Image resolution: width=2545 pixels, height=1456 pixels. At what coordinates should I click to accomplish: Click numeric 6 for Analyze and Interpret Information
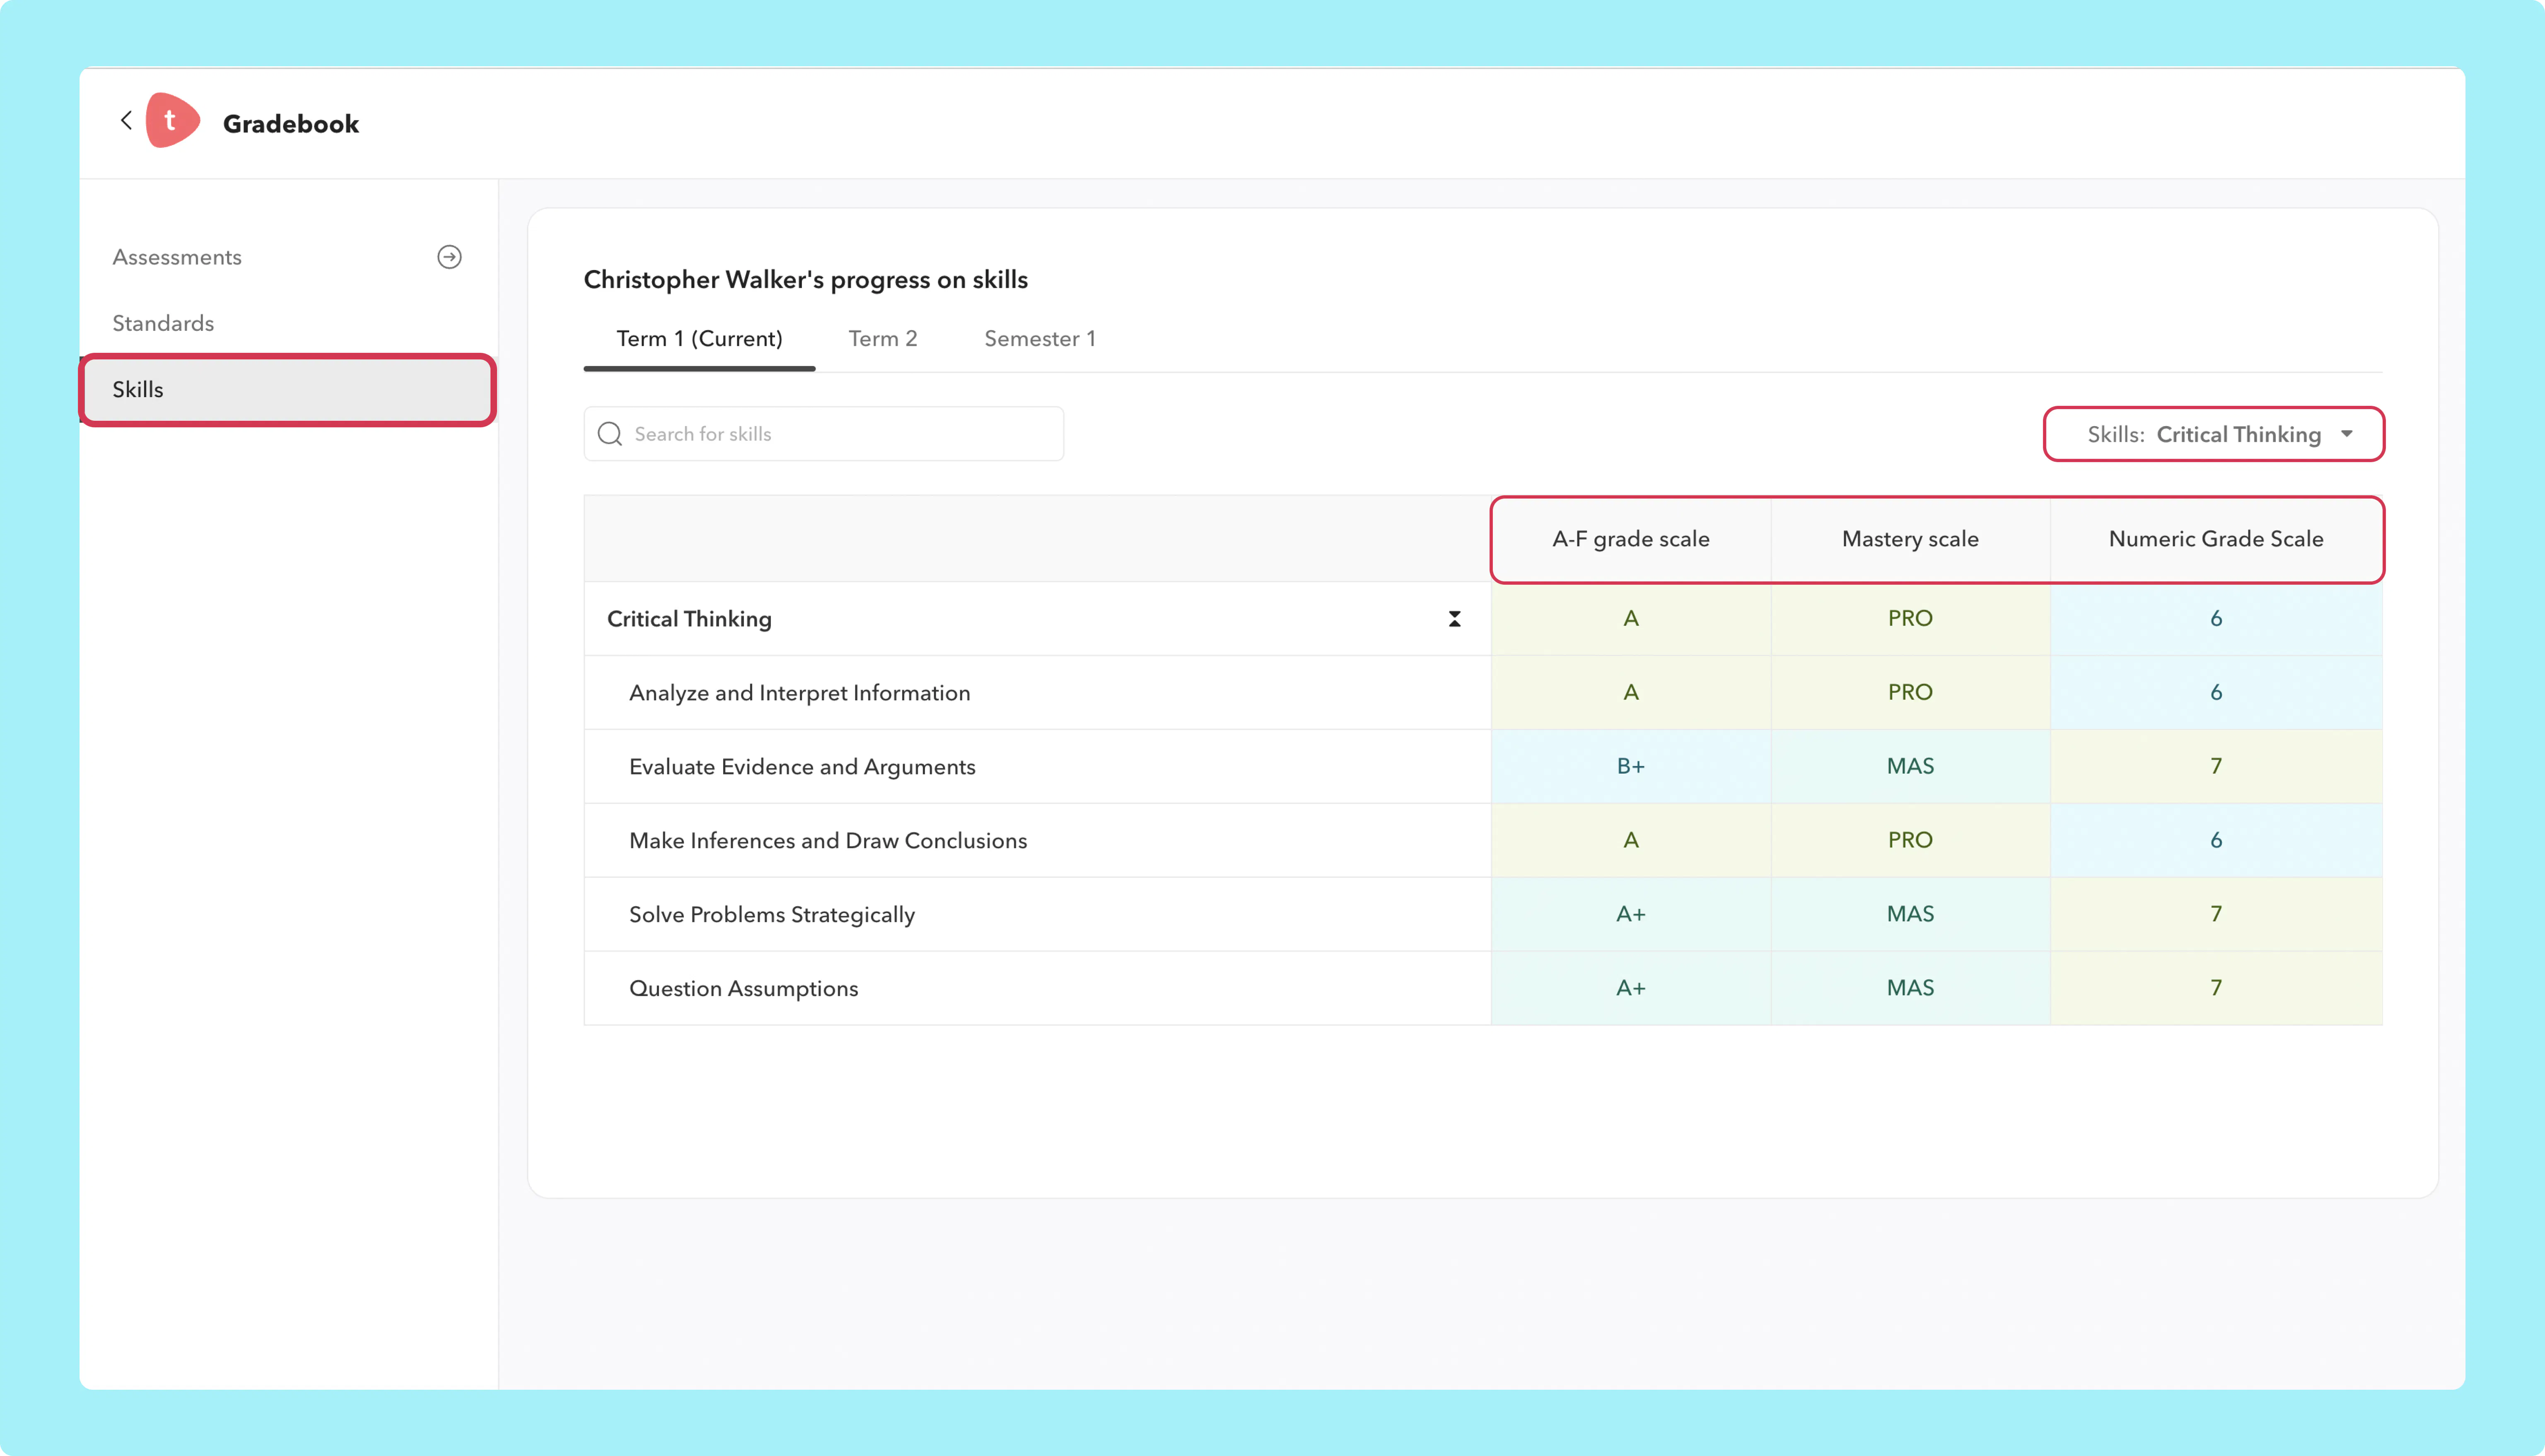click(x=2216, y=693)
